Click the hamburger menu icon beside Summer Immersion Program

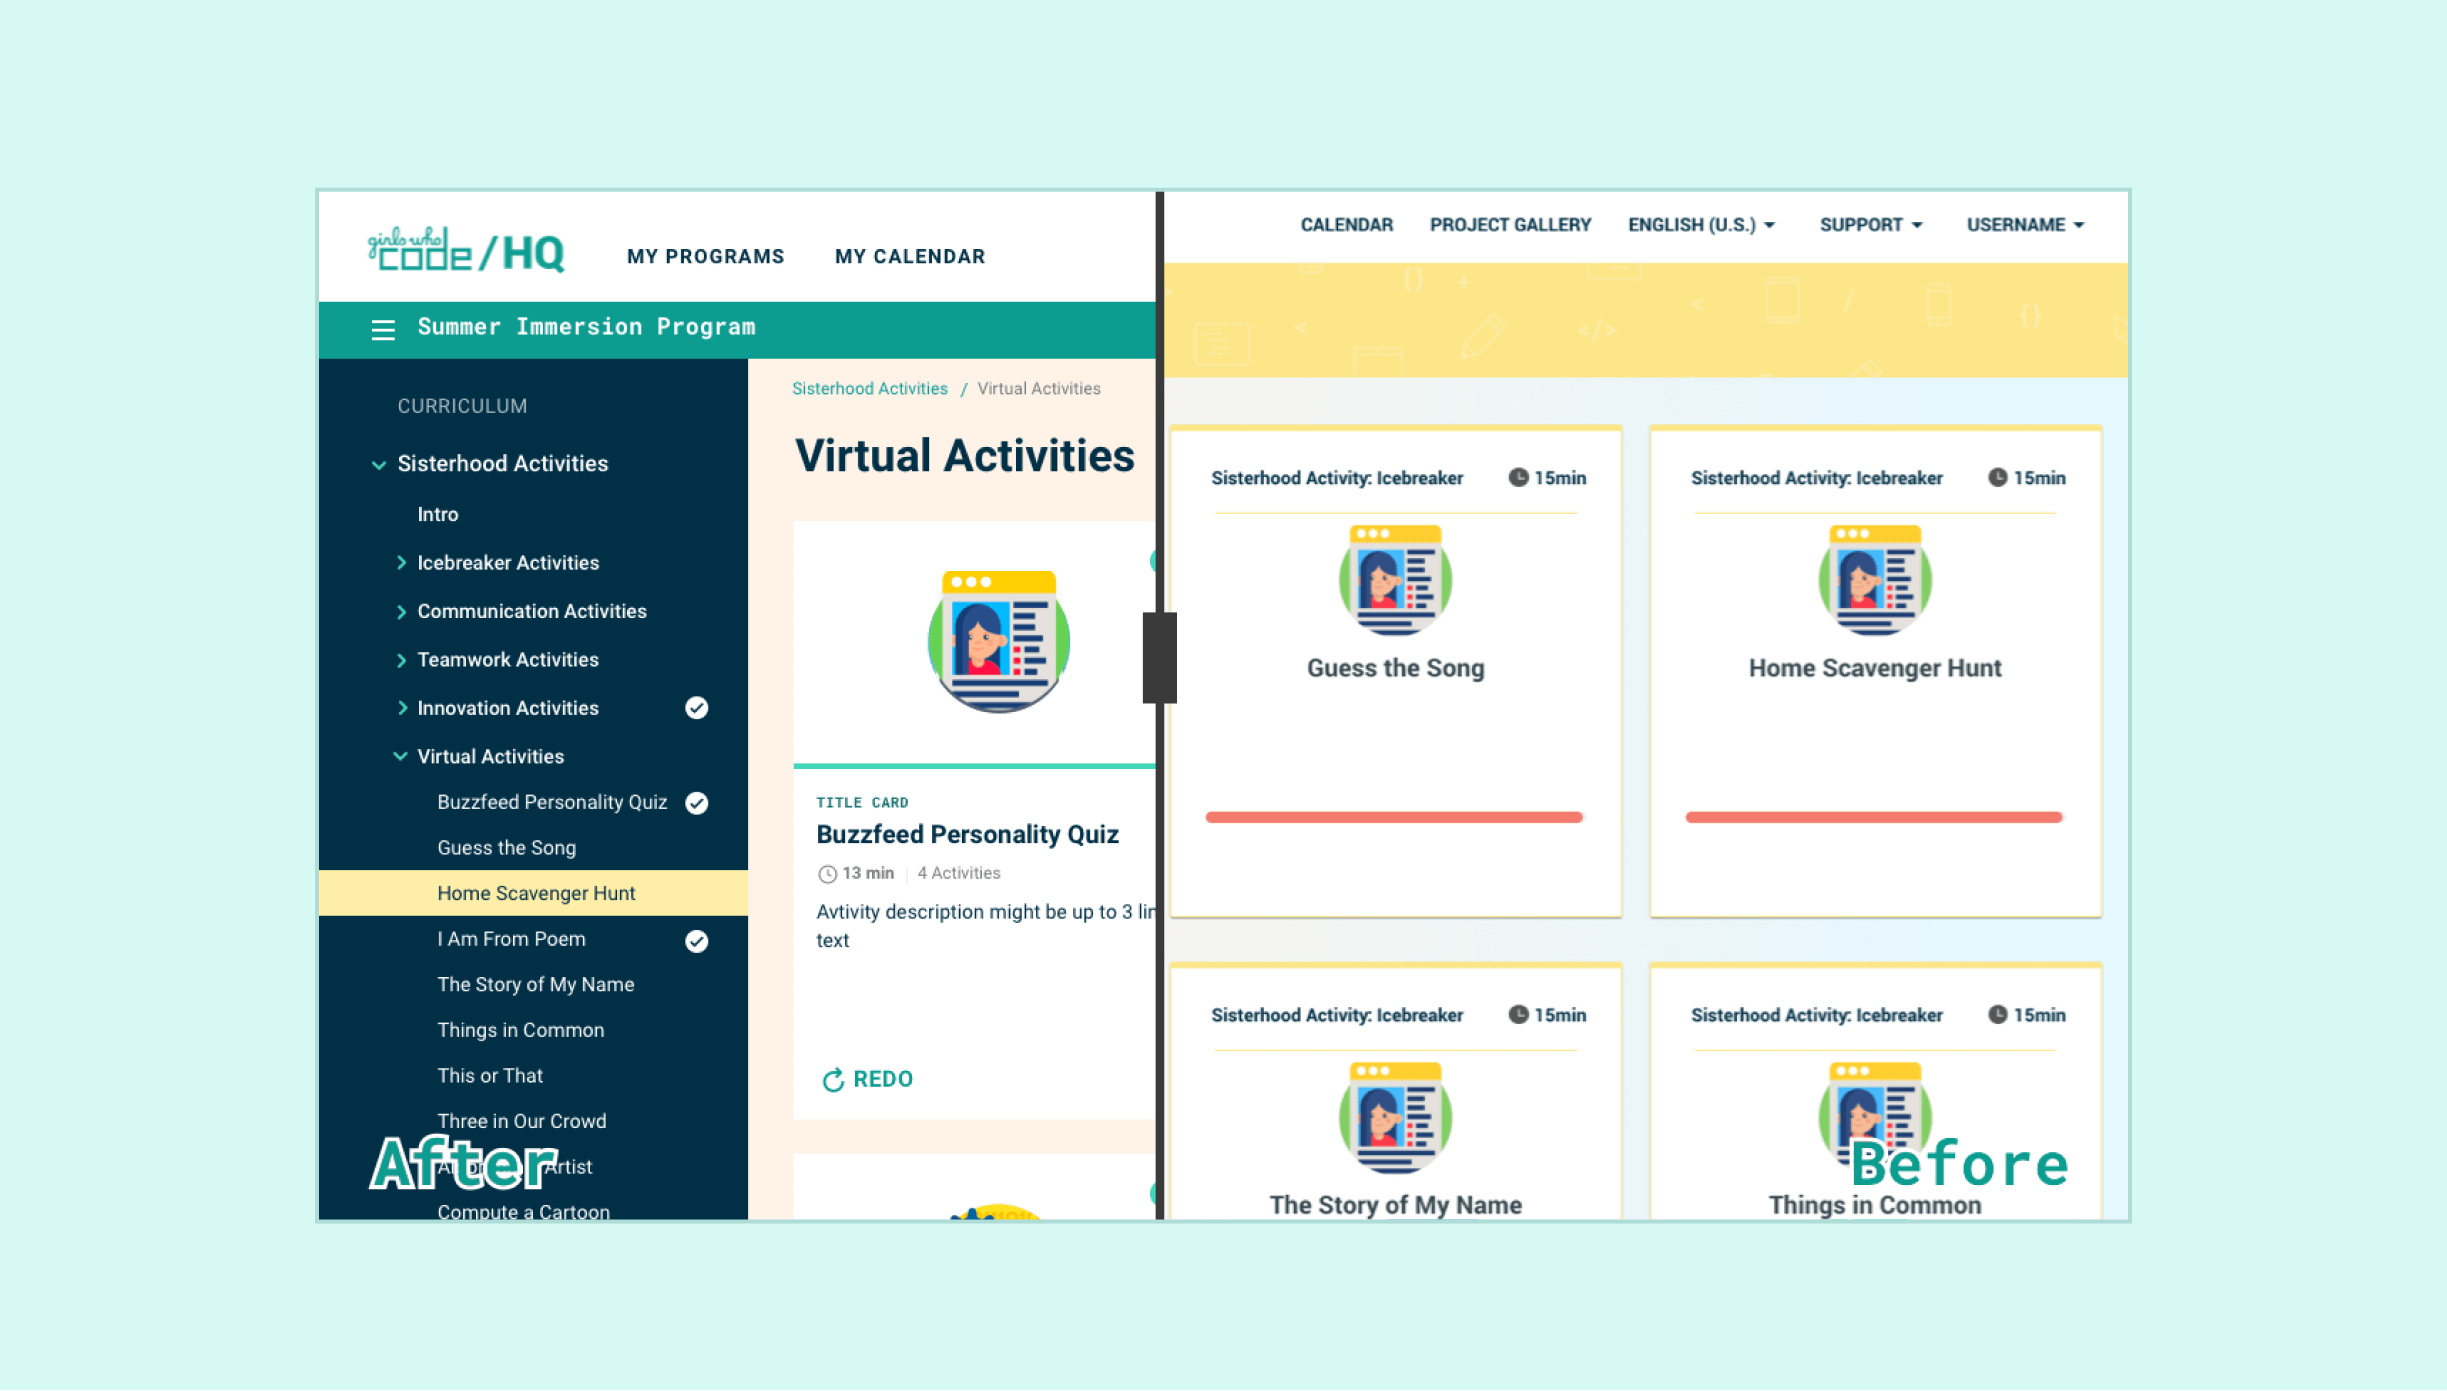pyautogui.click(x=383, y=328)
